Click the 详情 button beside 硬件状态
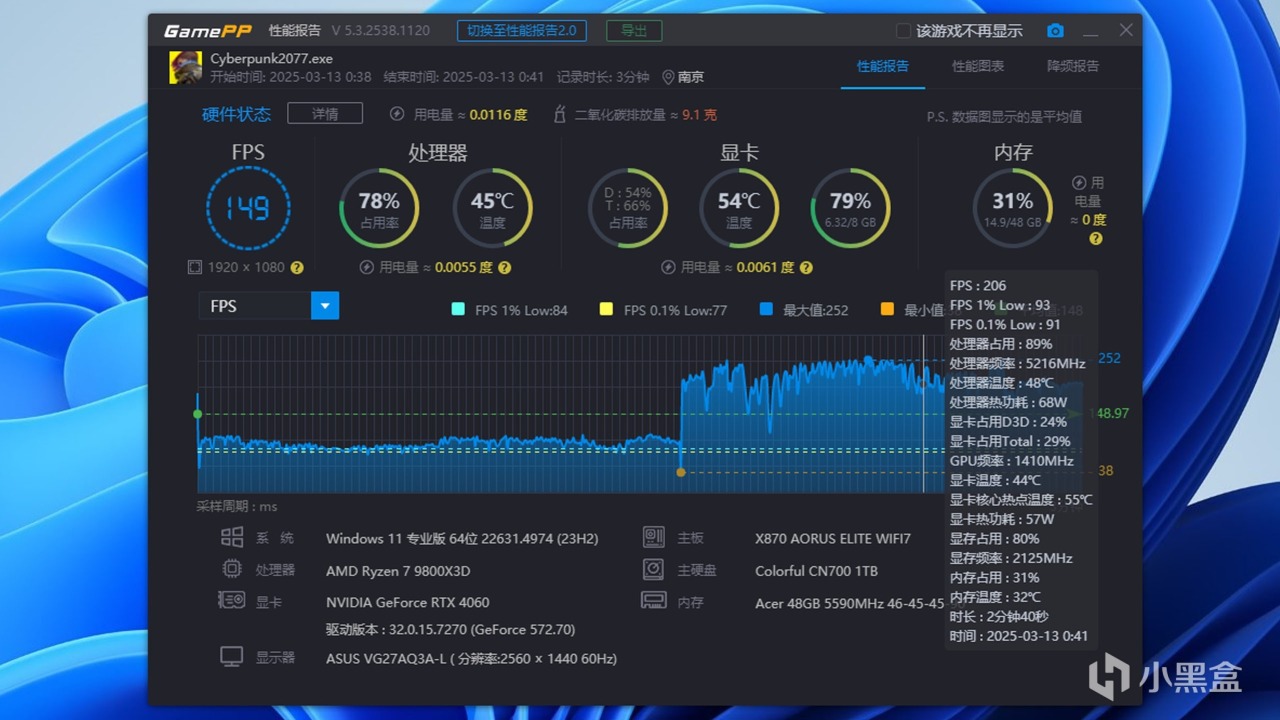1280x720 pixels. tap(325, 114)
